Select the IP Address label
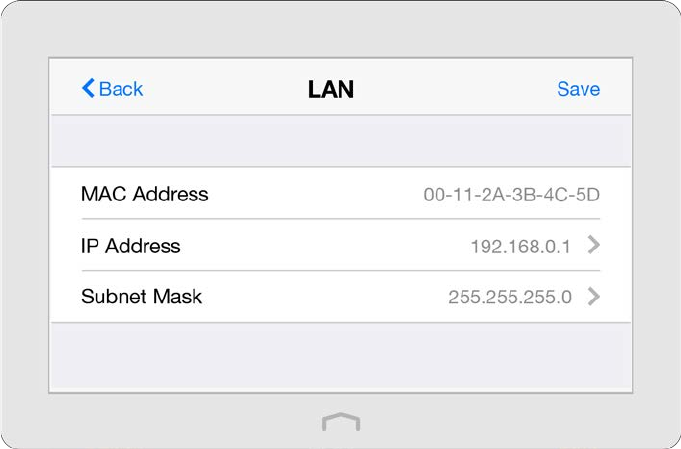 [x=130, y=245]
